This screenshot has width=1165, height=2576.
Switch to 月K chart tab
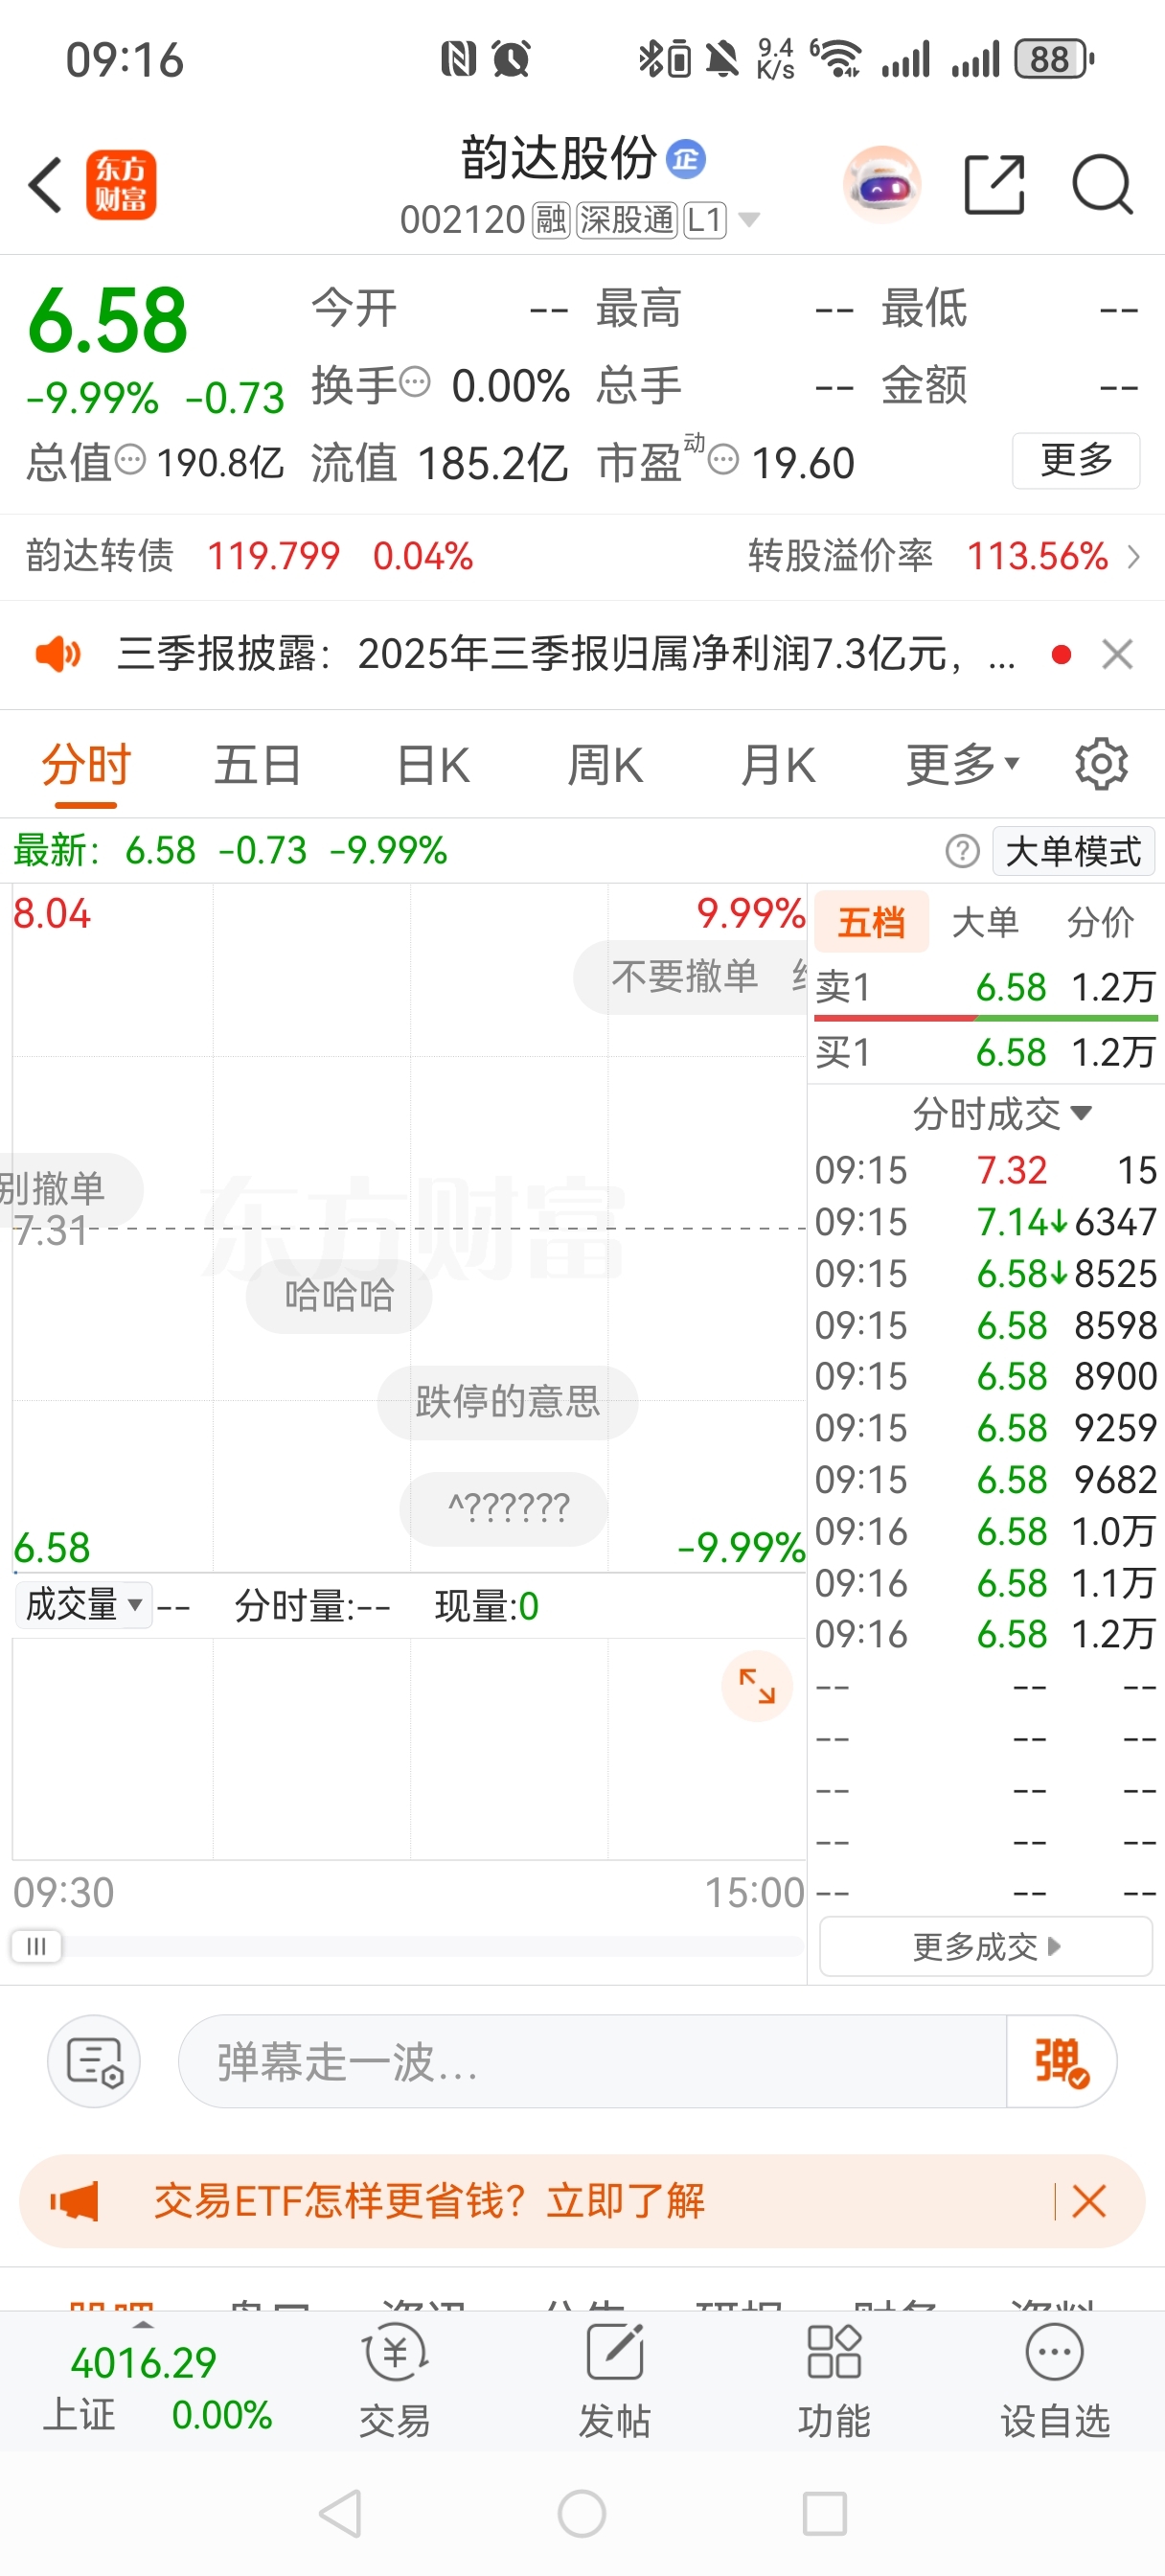click(x=778, y=766)
